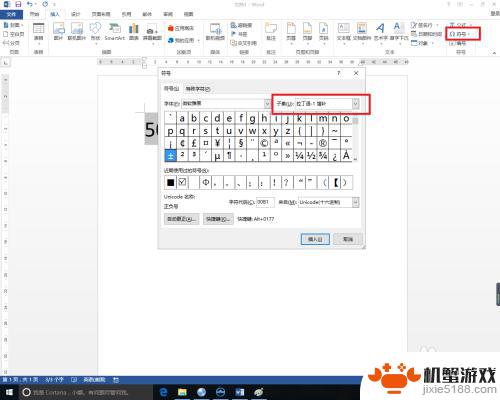Viewport: 500px width, 400px height.
Task: Open the 页眉 (Header) menu icon
Action: point(291,32)
